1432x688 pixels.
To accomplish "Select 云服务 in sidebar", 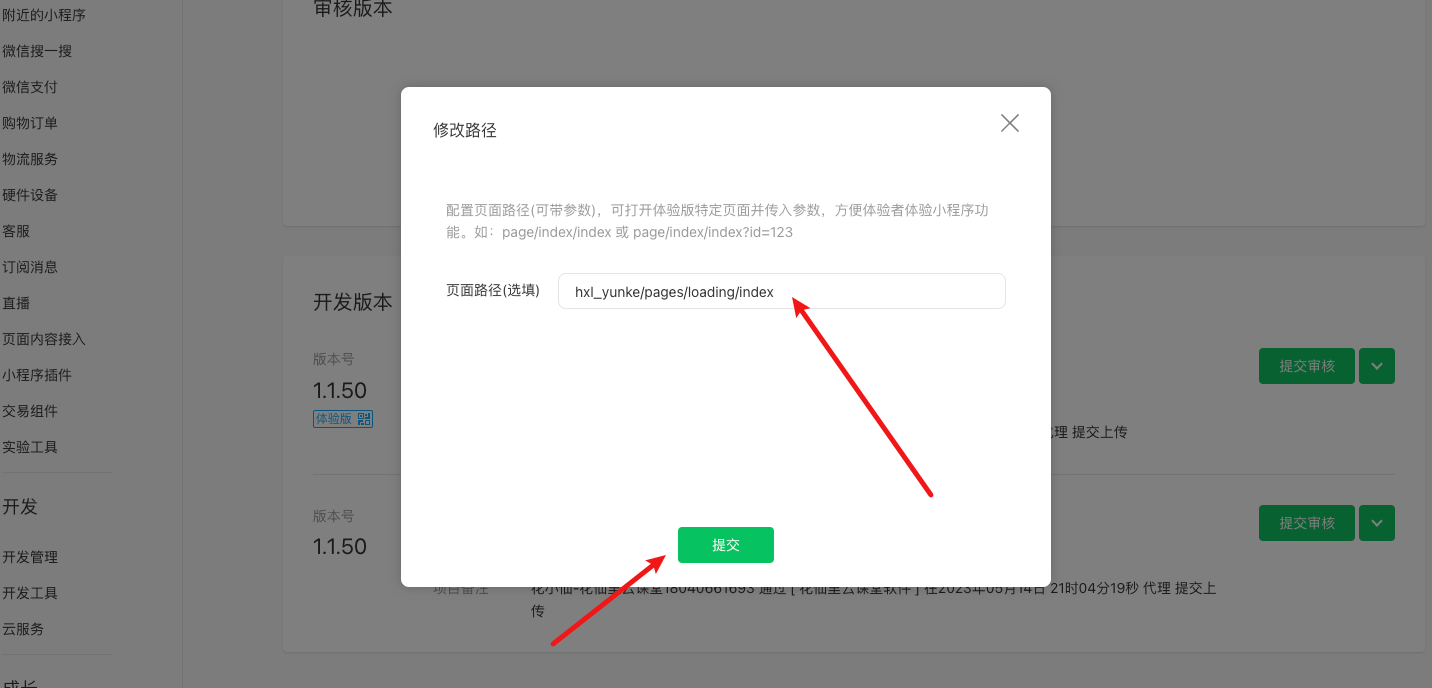I will pyautogui.click(x=23, y=629).
